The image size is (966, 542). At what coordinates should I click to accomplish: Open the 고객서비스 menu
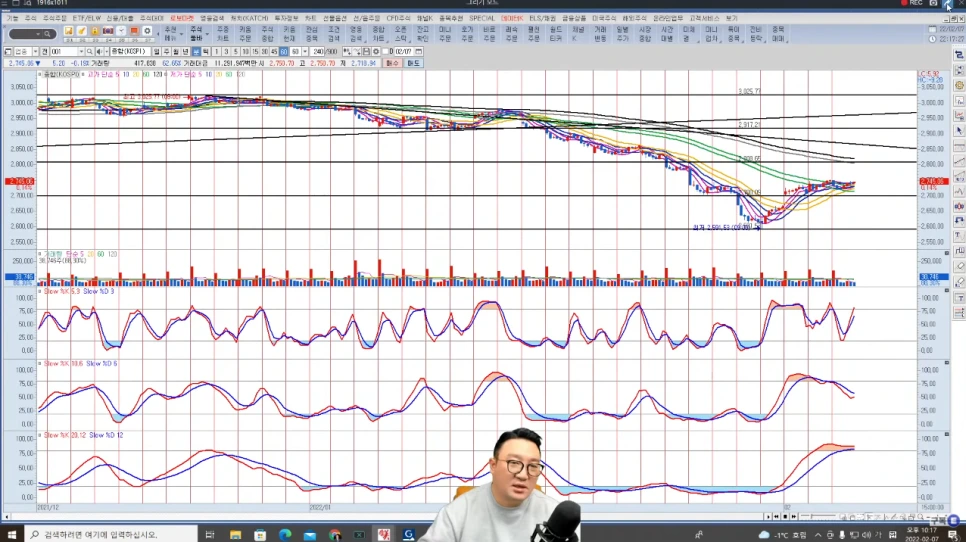click(704, 18)
